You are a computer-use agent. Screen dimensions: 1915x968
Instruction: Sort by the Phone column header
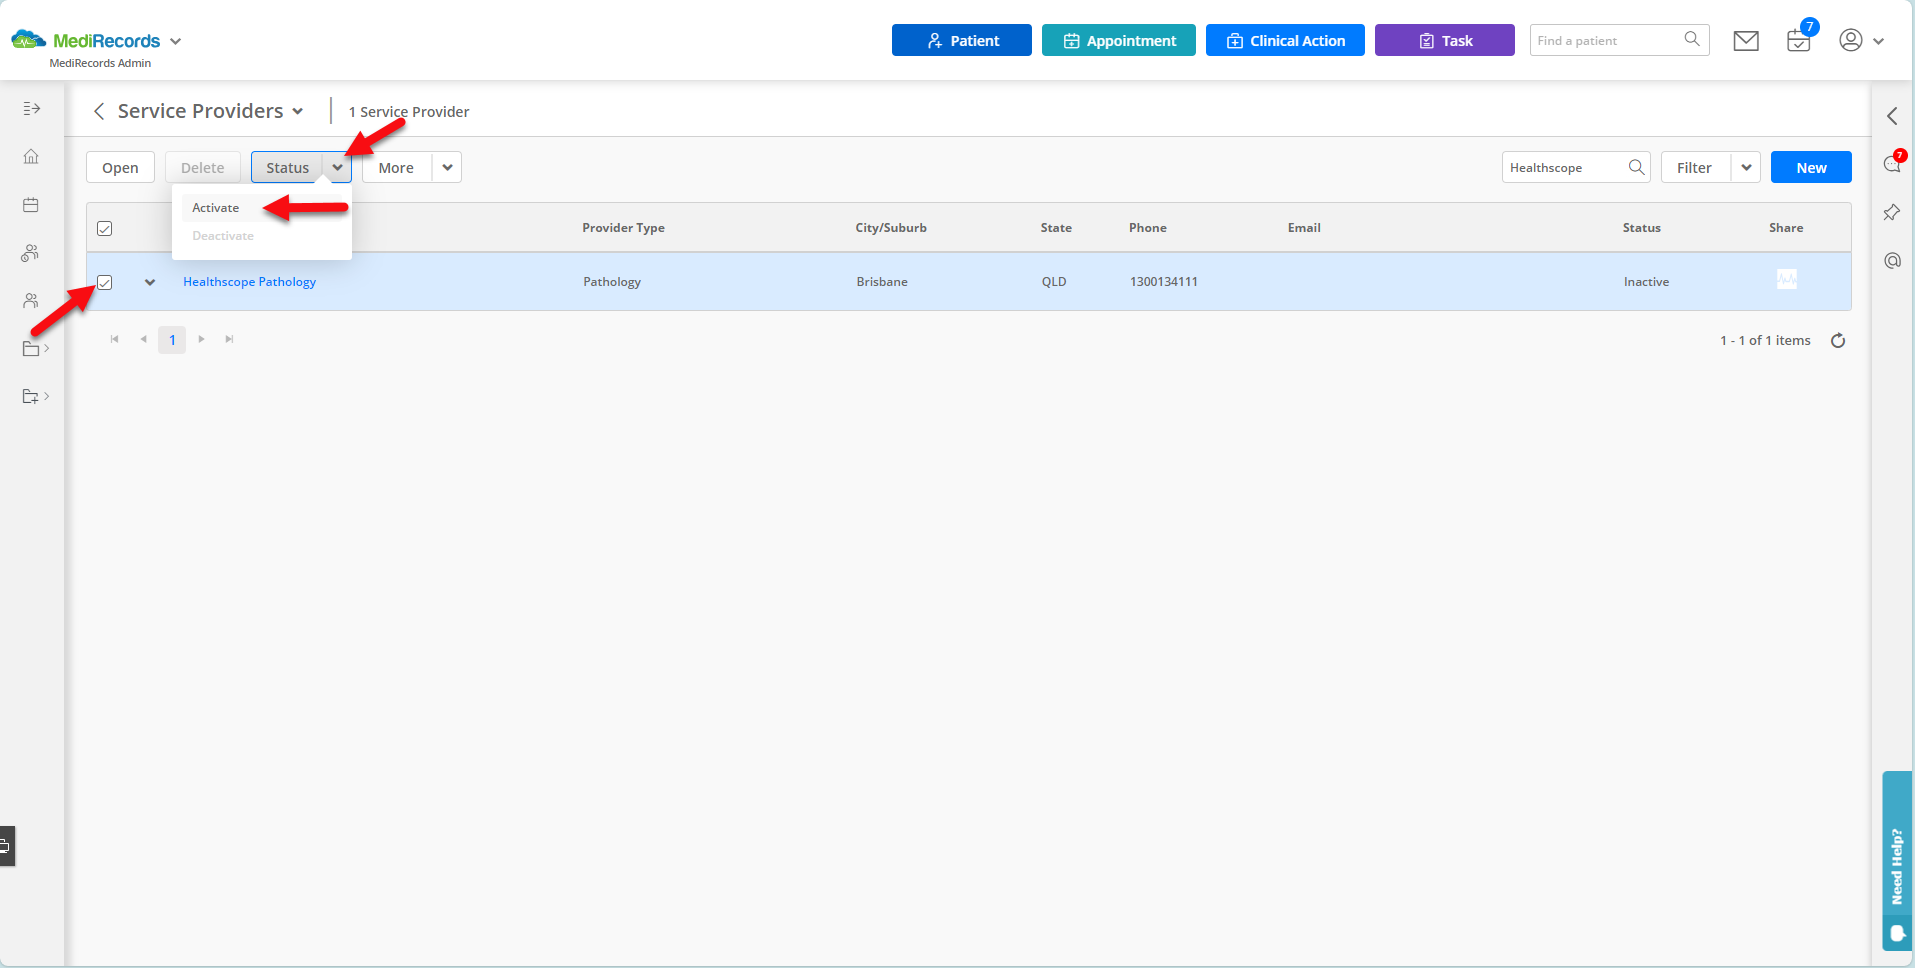point(1148,228)
